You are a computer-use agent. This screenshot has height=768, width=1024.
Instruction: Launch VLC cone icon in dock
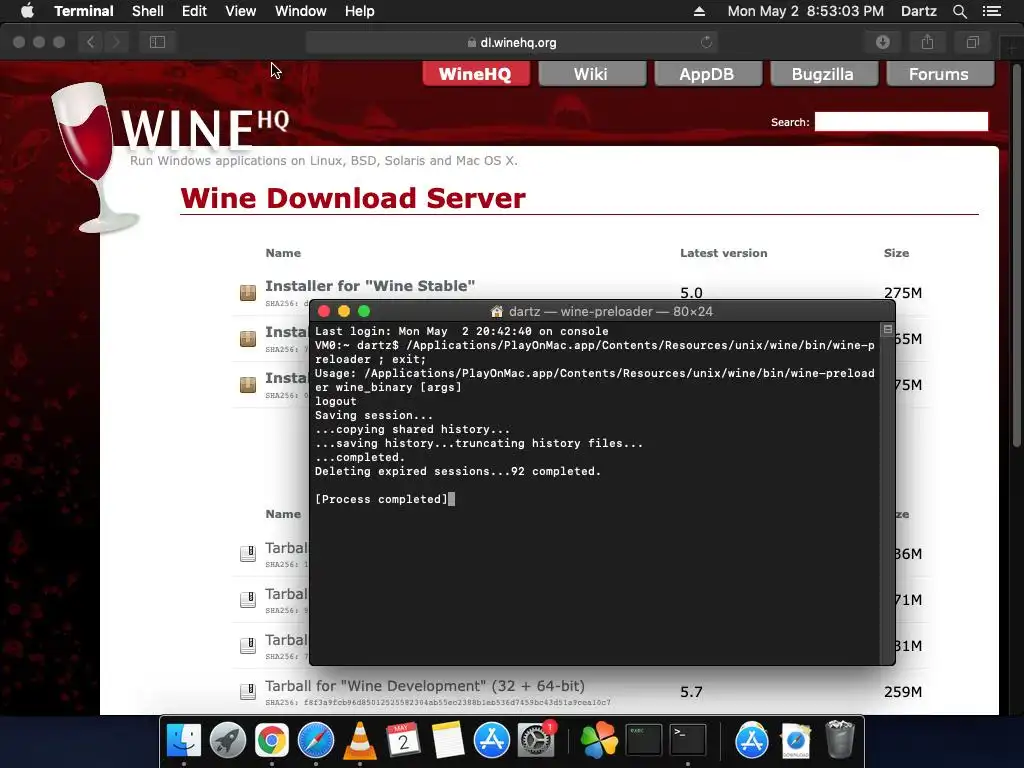click(x=360, y=741)
